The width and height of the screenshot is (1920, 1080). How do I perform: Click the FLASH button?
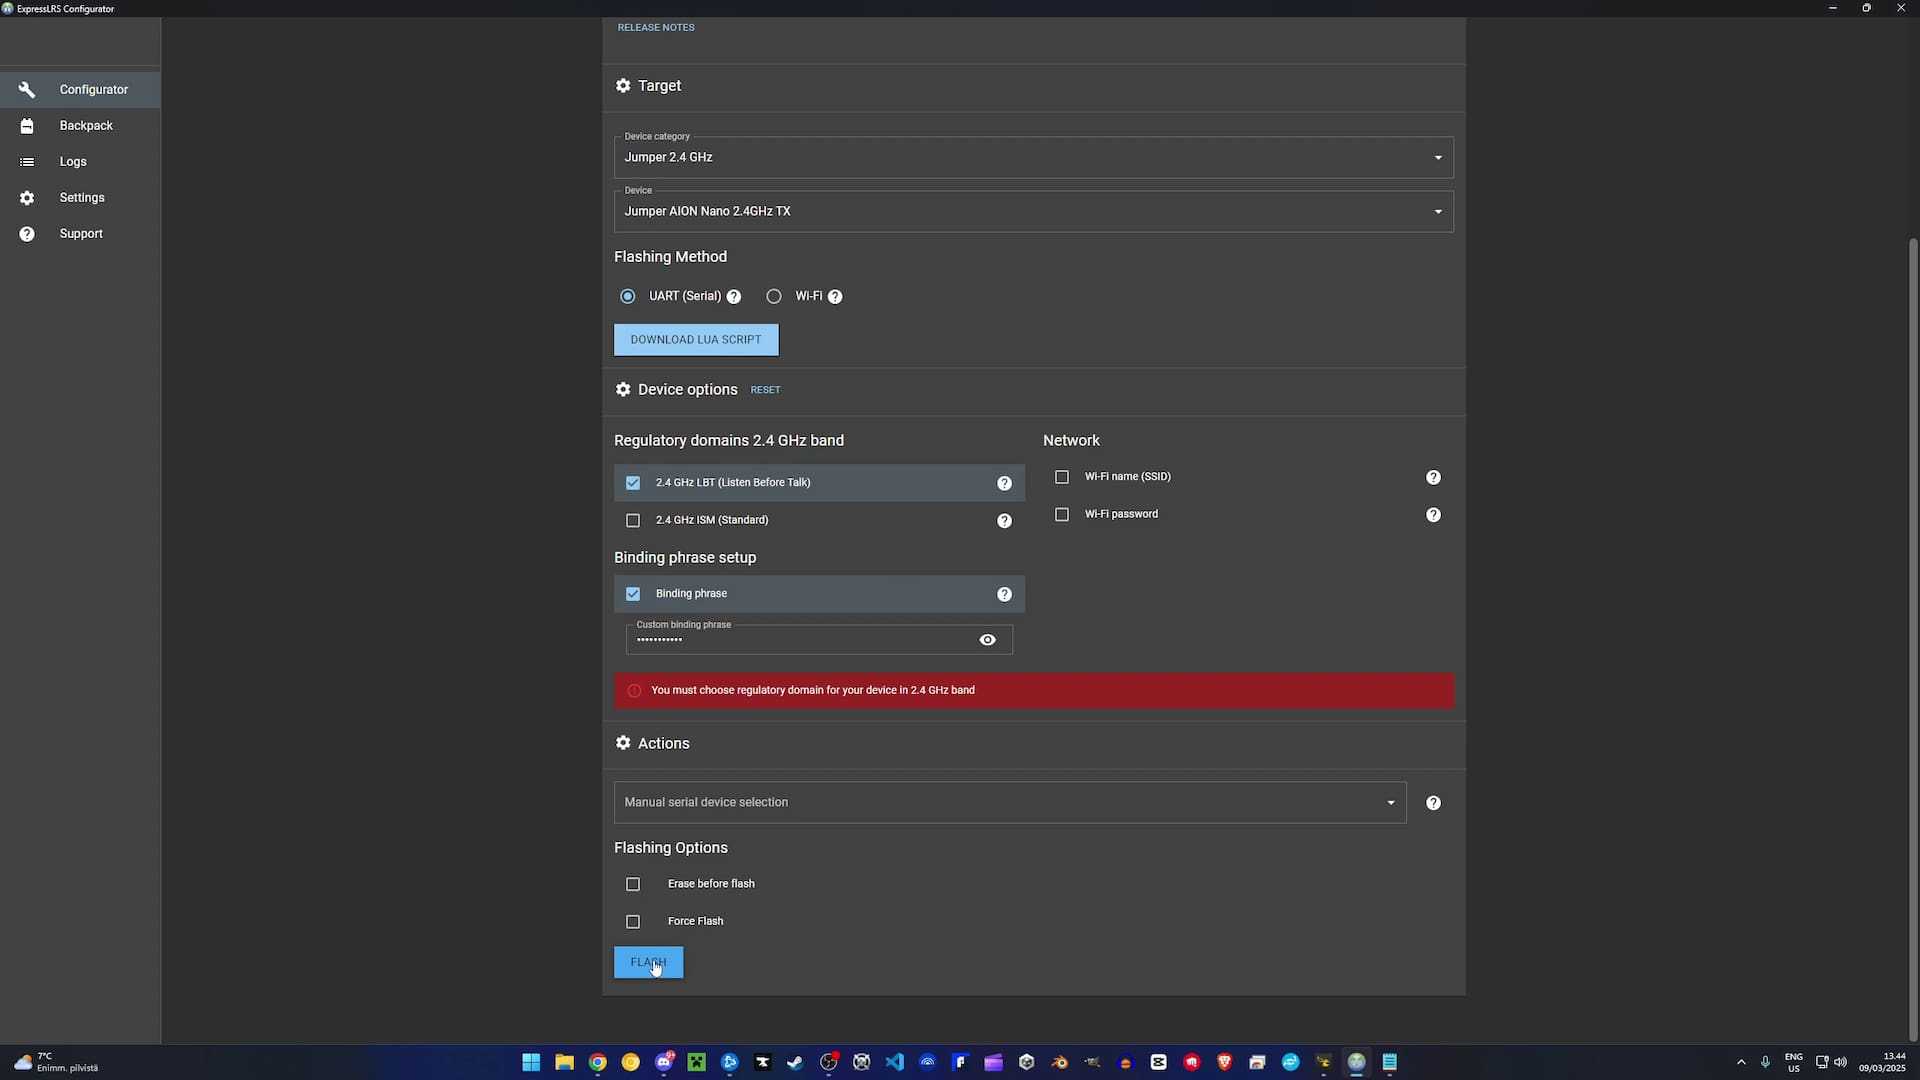[x=649, y=963]
